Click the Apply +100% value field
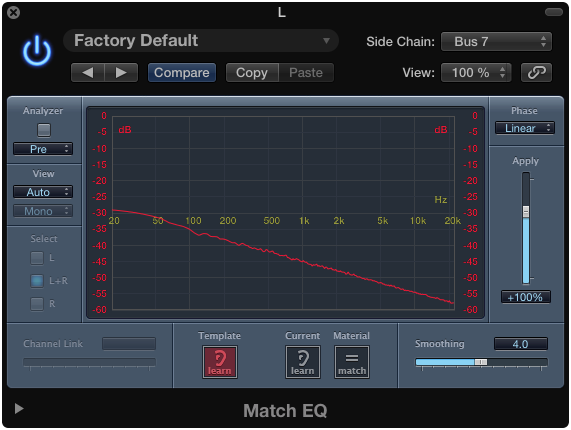This screenshot has width=571, height=430. tap(525, 297)
